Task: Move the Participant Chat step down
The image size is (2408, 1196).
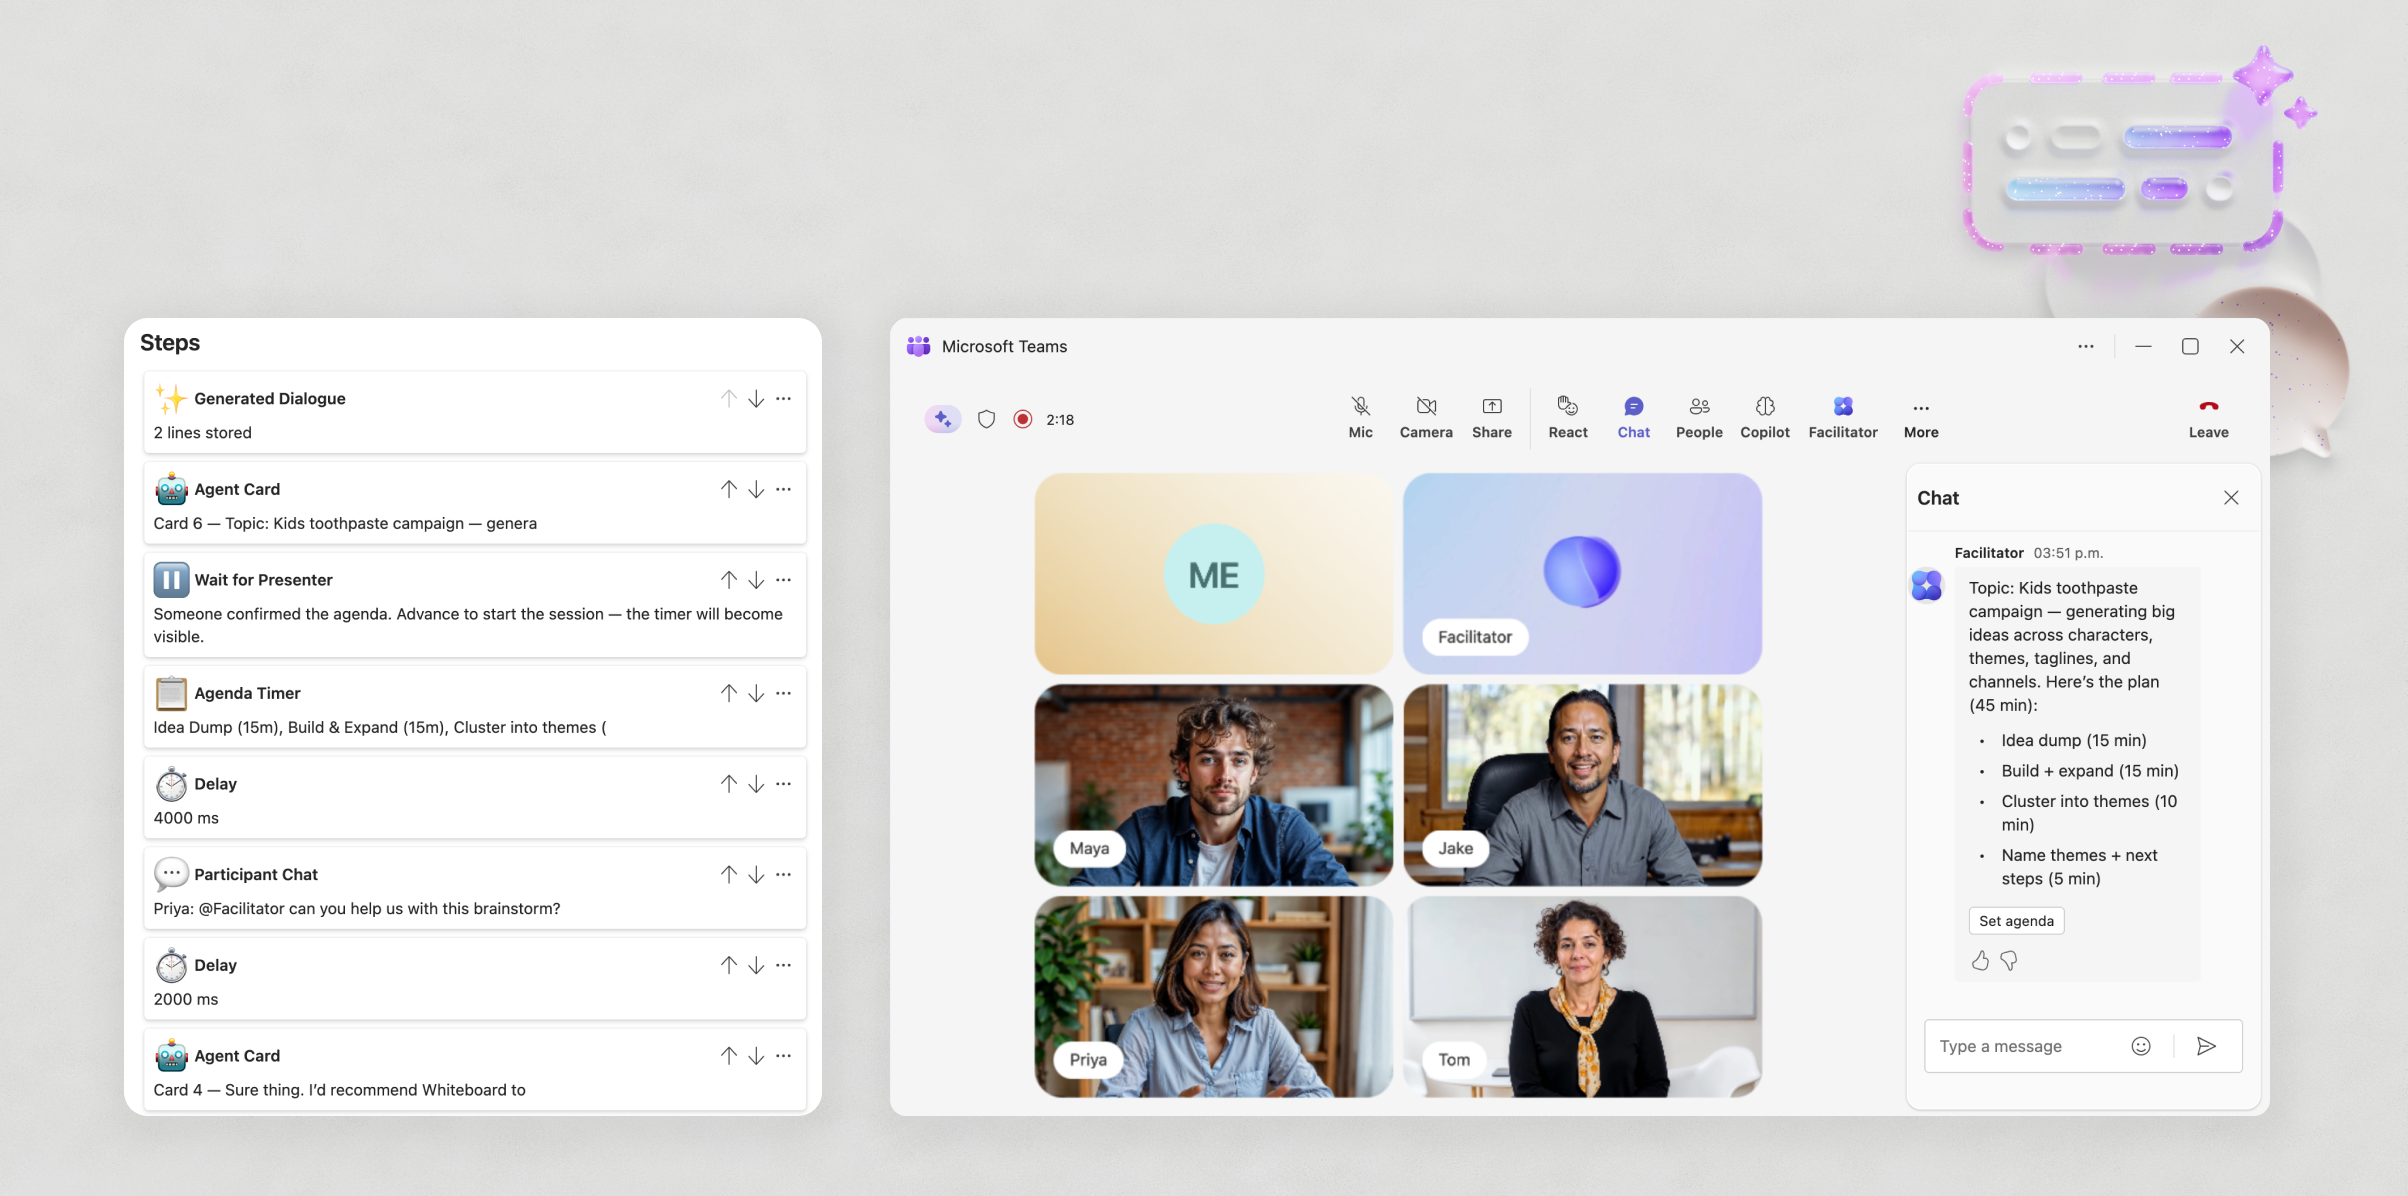Action: (756, 875)
